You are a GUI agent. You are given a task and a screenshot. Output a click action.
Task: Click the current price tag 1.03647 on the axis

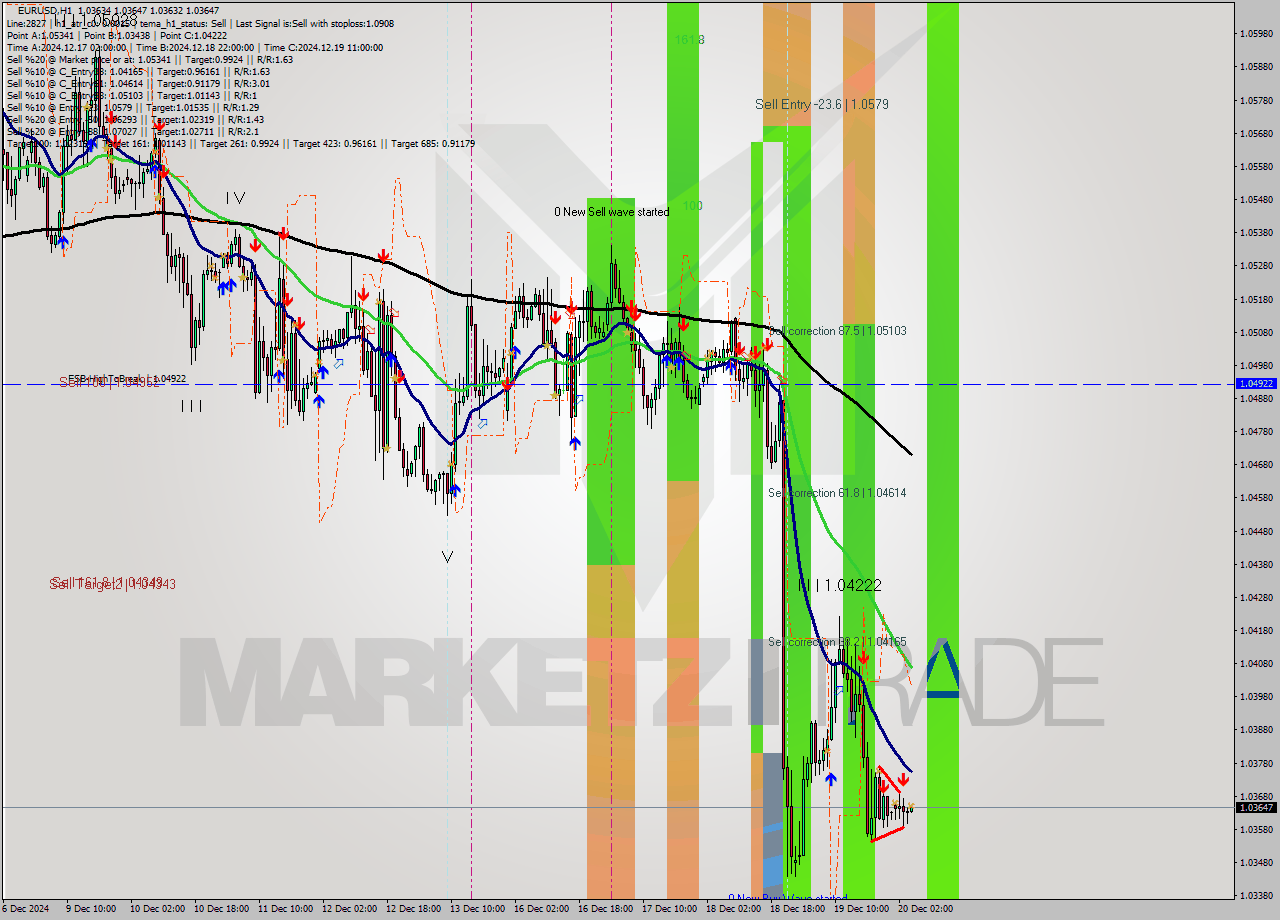pos(1256,807)
